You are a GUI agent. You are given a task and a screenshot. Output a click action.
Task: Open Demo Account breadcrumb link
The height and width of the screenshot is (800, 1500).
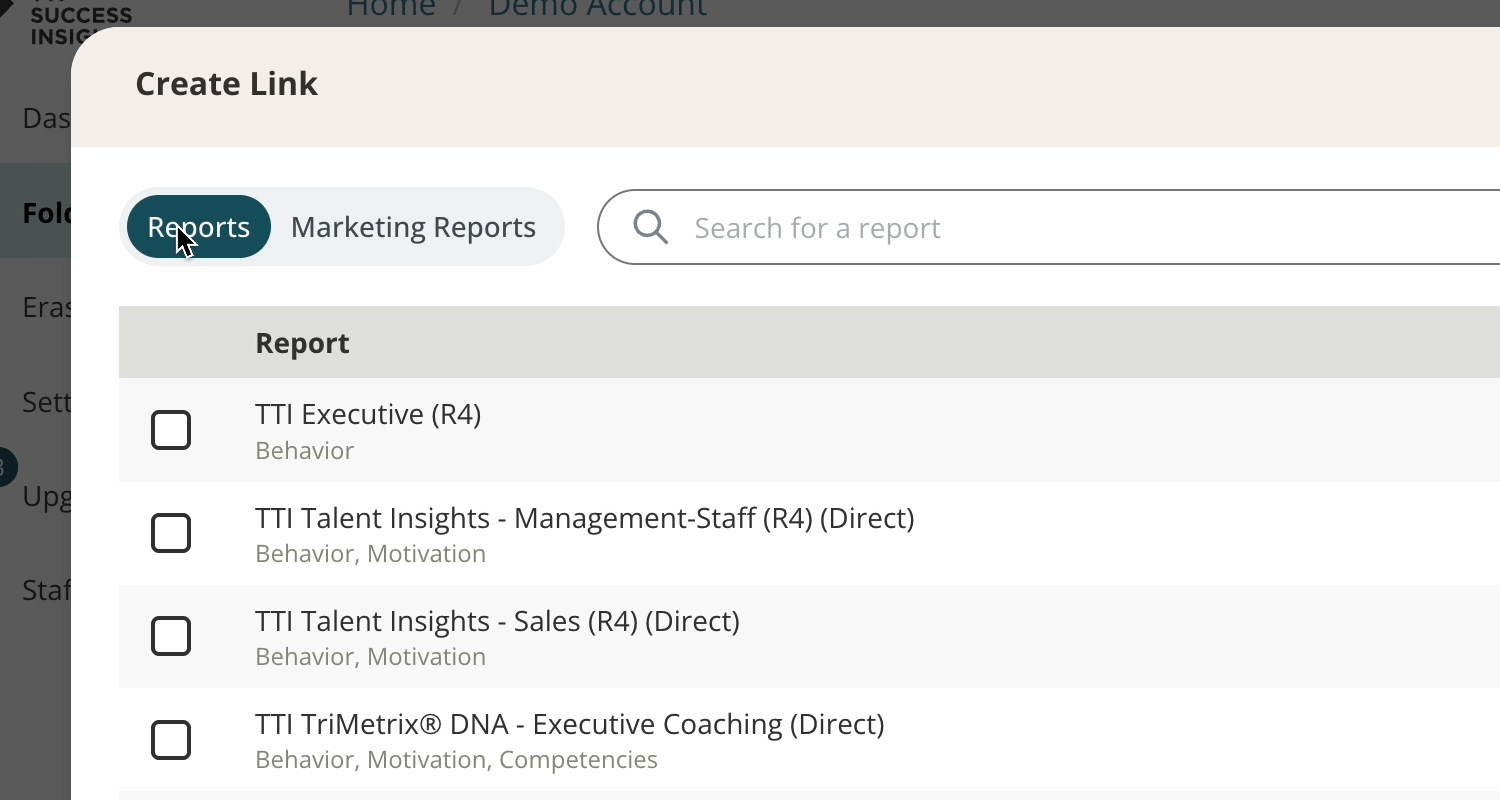pos(597,10)
